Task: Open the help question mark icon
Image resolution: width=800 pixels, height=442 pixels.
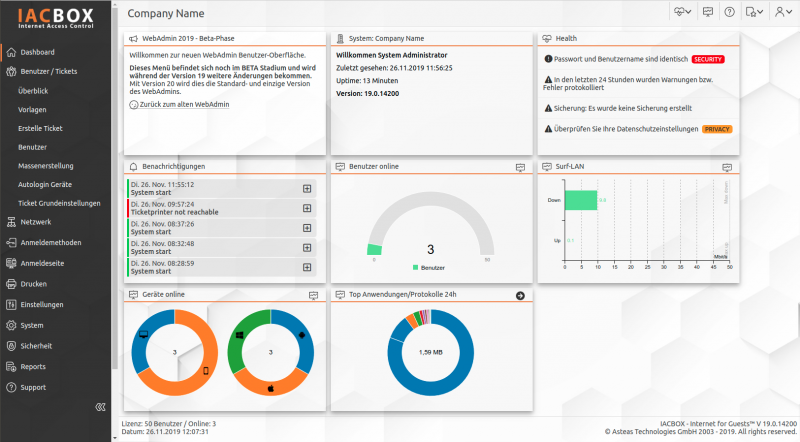Action: click(x=729, y=11)
